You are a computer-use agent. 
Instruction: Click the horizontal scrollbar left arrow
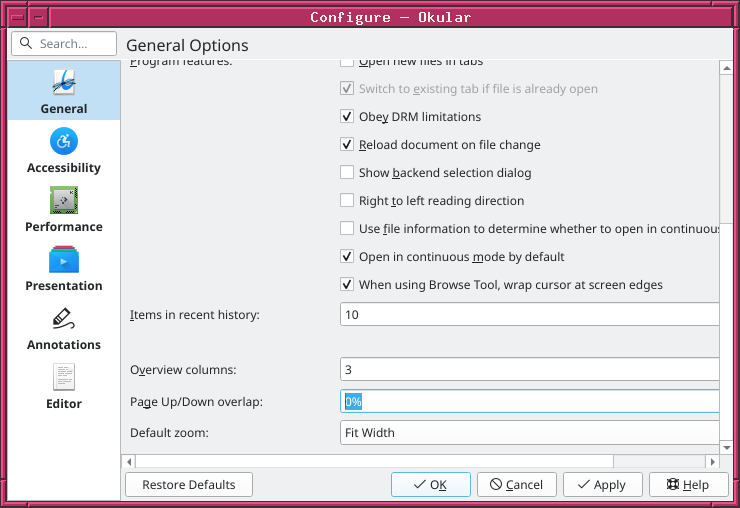129,461
